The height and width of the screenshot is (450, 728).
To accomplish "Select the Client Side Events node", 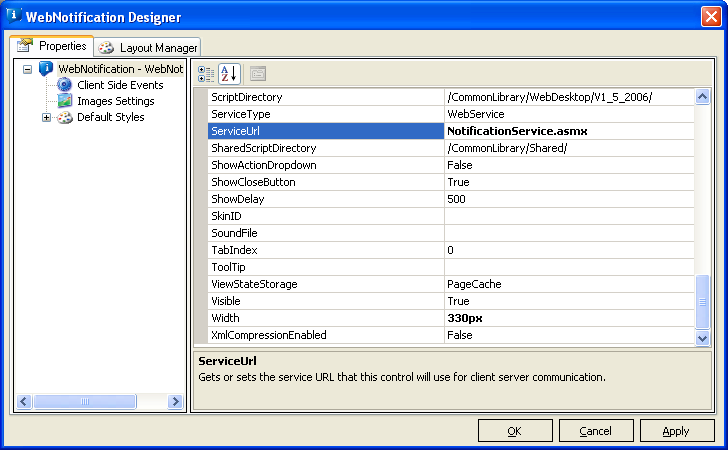I will pyautogui.click(x=119, y=85).
